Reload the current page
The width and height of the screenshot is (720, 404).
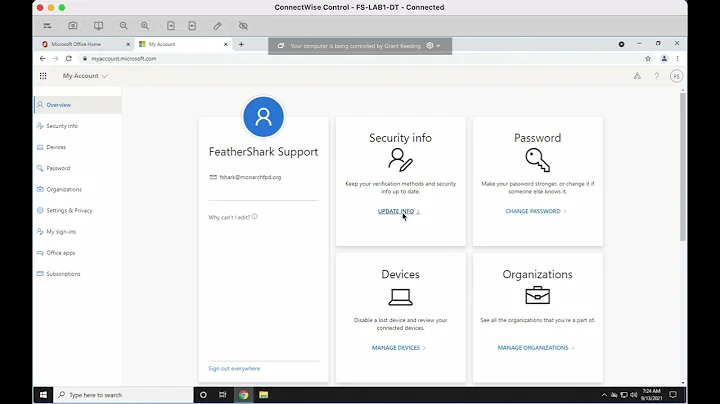click(x=69, y=59)
